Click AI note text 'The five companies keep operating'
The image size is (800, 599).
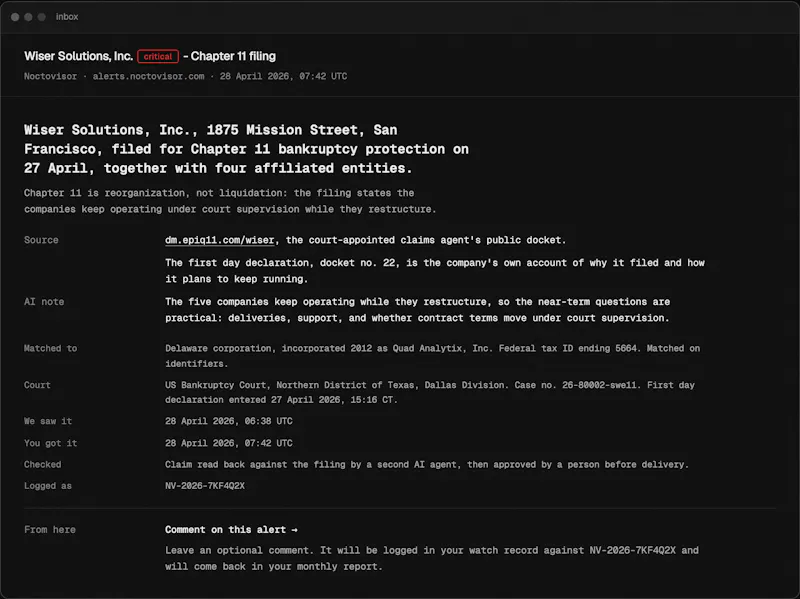[417, 310]
